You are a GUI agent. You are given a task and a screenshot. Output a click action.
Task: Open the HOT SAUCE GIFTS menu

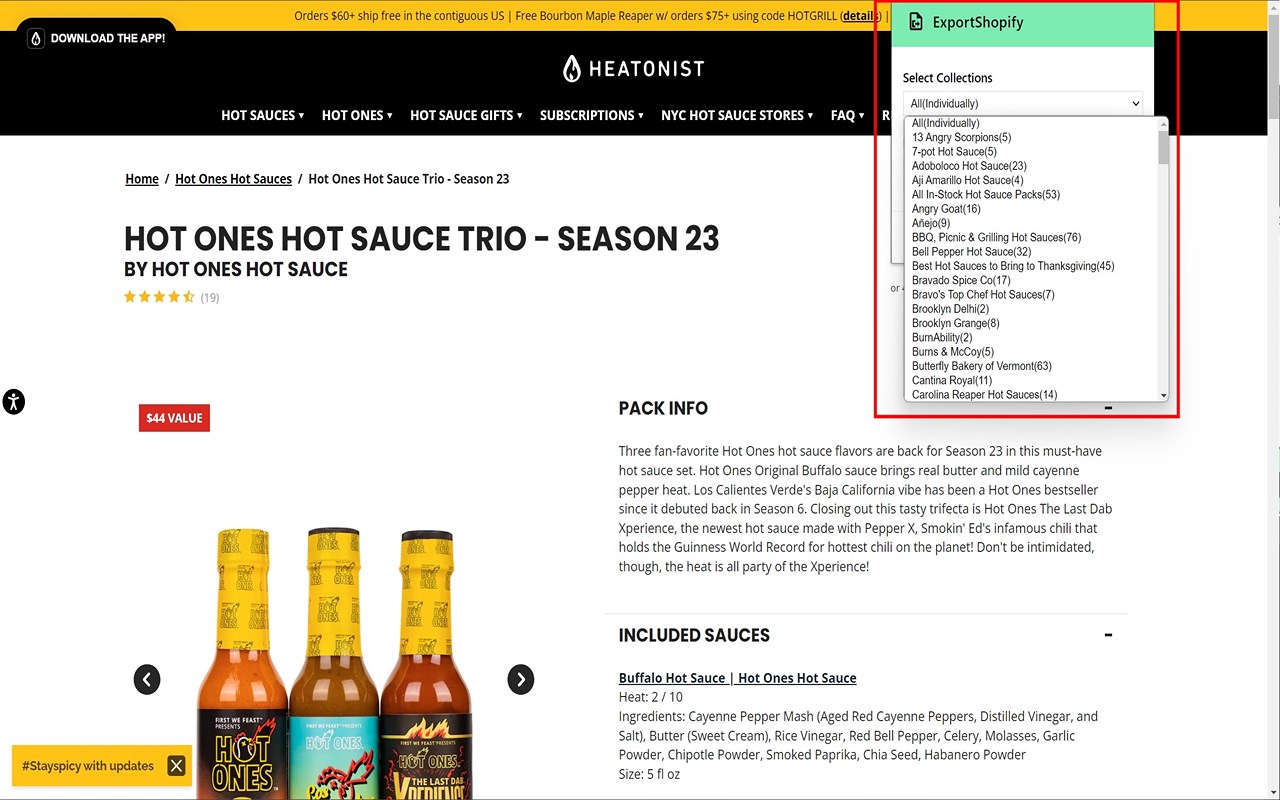466,115
